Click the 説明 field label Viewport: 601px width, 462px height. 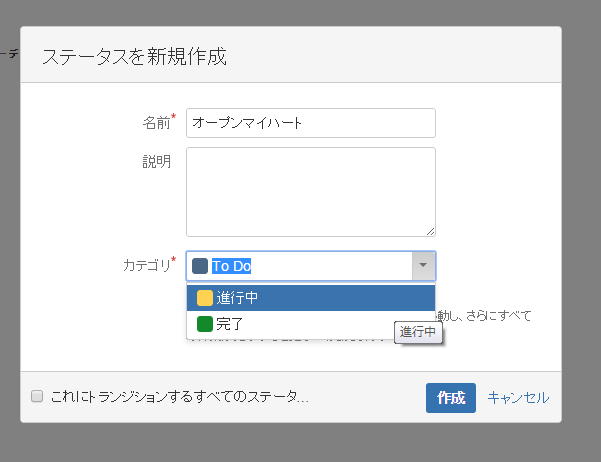click(x=156, y=162)
